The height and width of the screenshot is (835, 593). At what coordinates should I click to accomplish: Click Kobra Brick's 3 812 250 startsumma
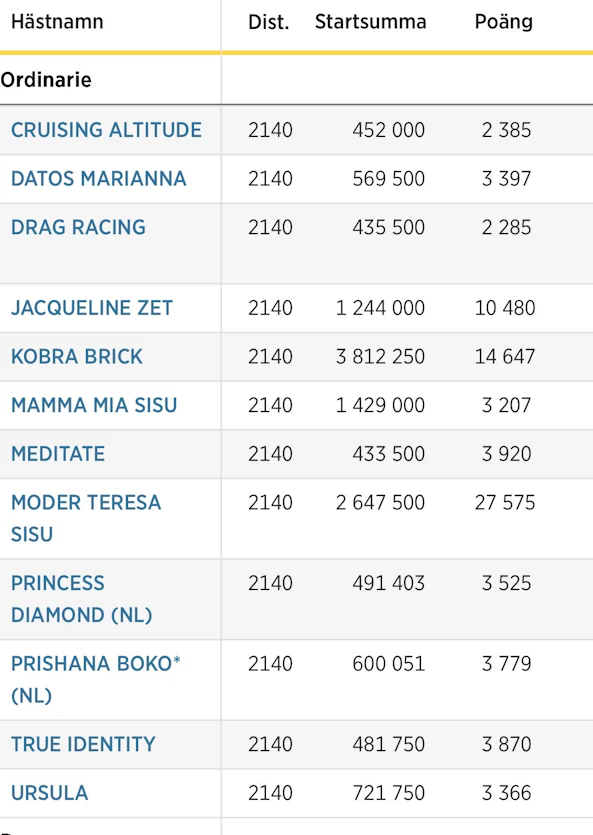point(380,356)
